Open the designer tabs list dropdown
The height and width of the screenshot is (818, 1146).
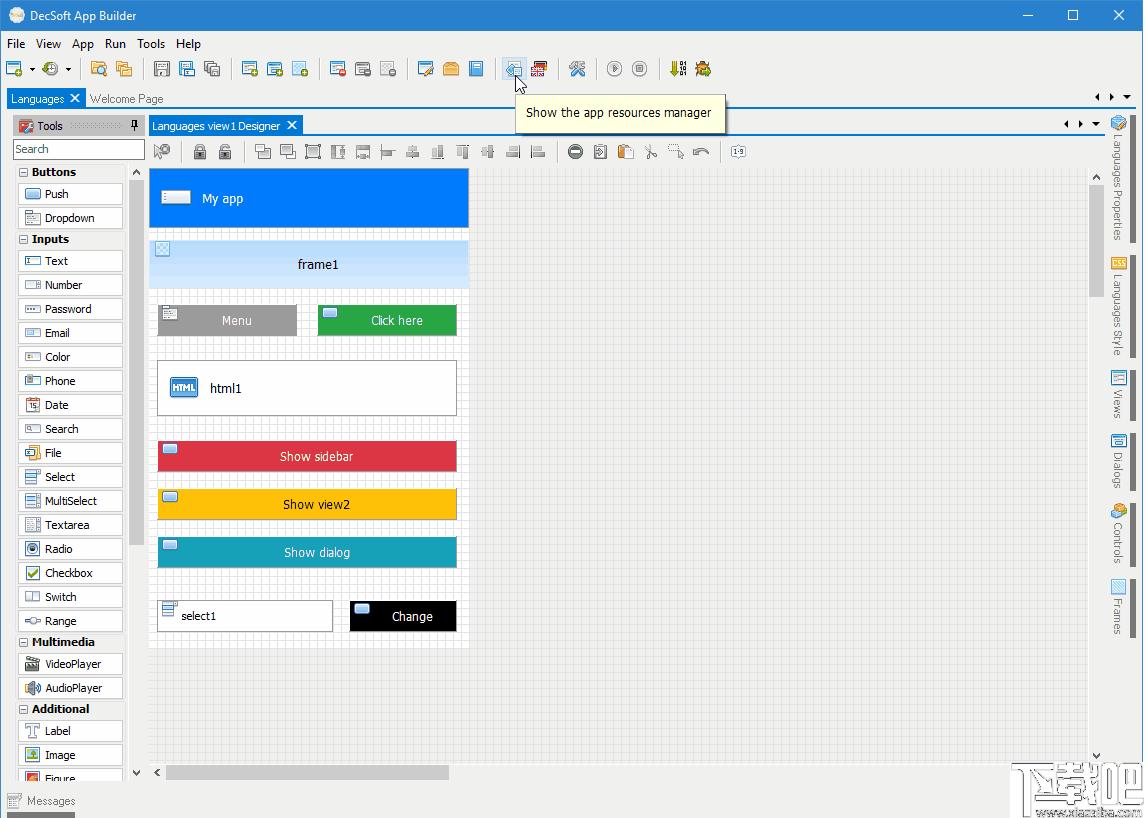pyautogui.click(x=1096, y=124)
